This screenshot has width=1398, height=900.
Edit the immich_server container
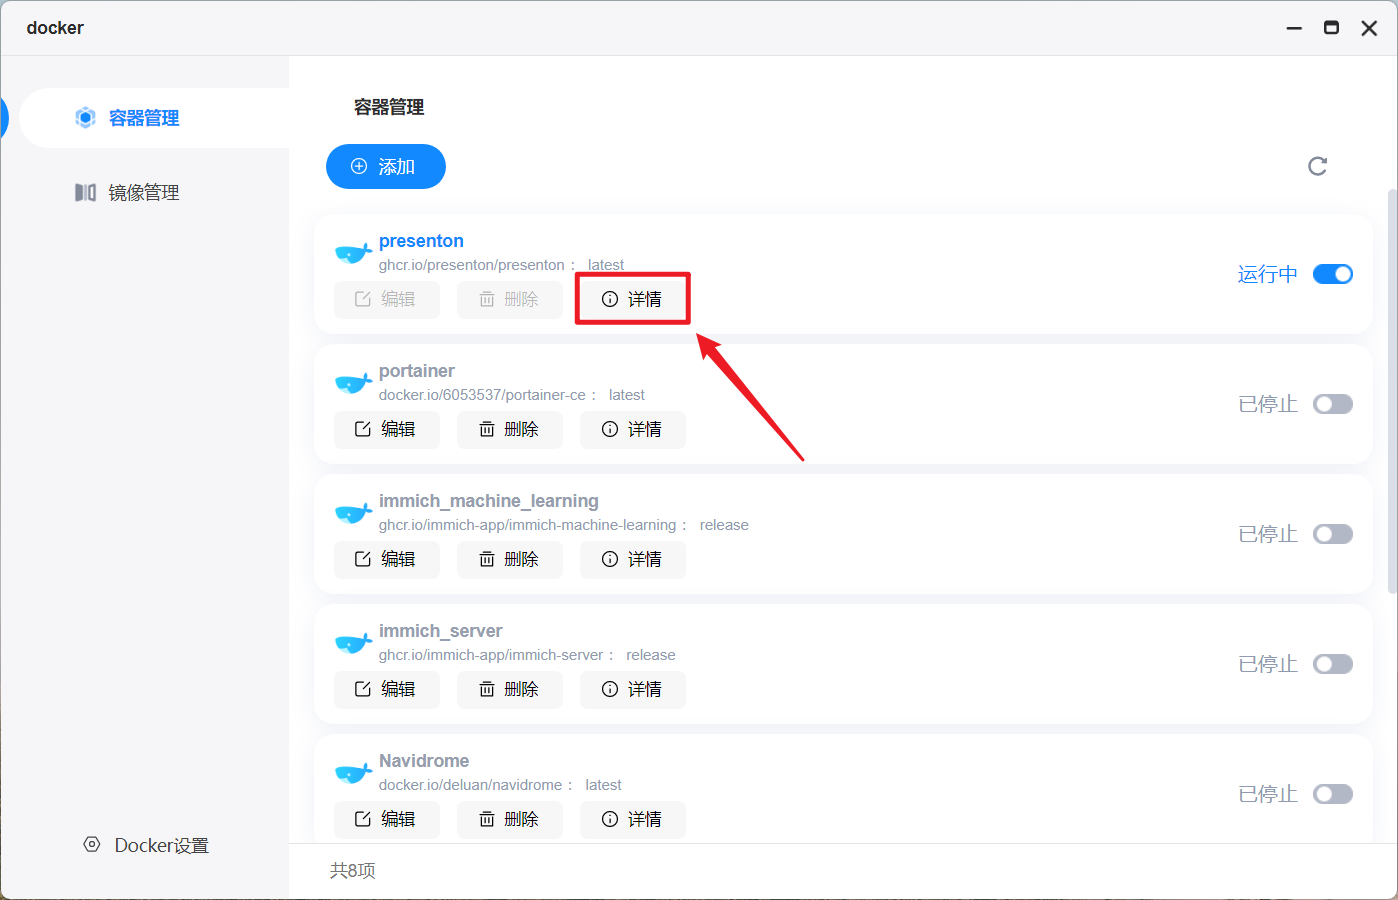[387, 689]
